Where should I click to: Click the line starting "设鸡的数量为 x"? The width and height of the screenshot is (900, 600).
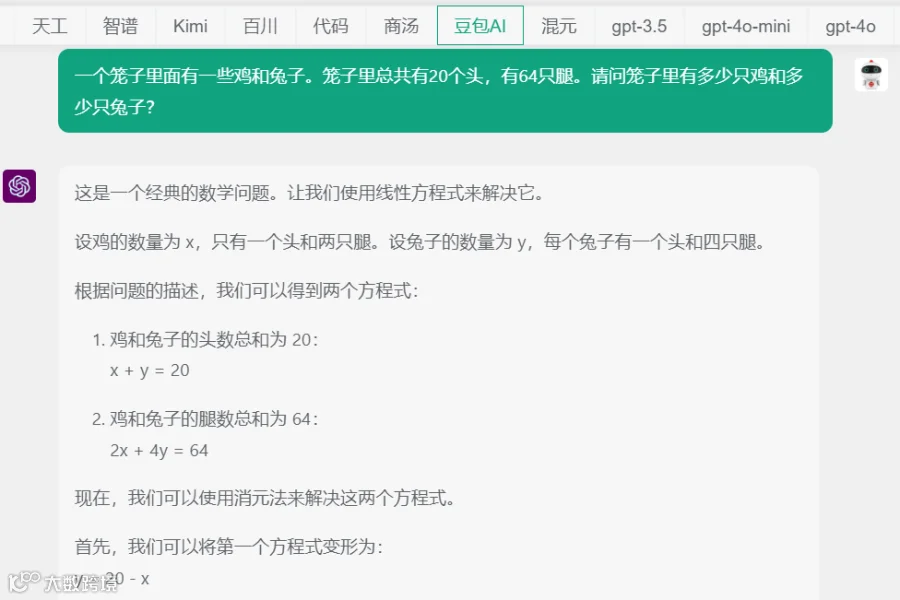tap(420, 242)
